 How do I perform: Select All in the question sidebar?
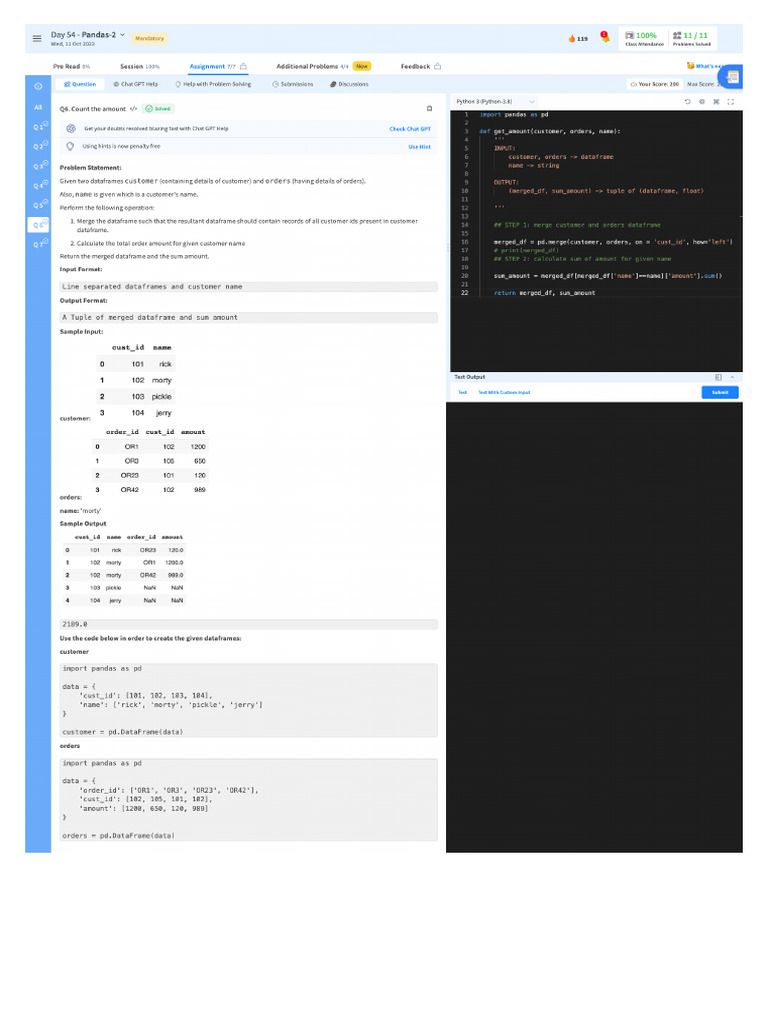pyautogui.click(x=38, y=107)
